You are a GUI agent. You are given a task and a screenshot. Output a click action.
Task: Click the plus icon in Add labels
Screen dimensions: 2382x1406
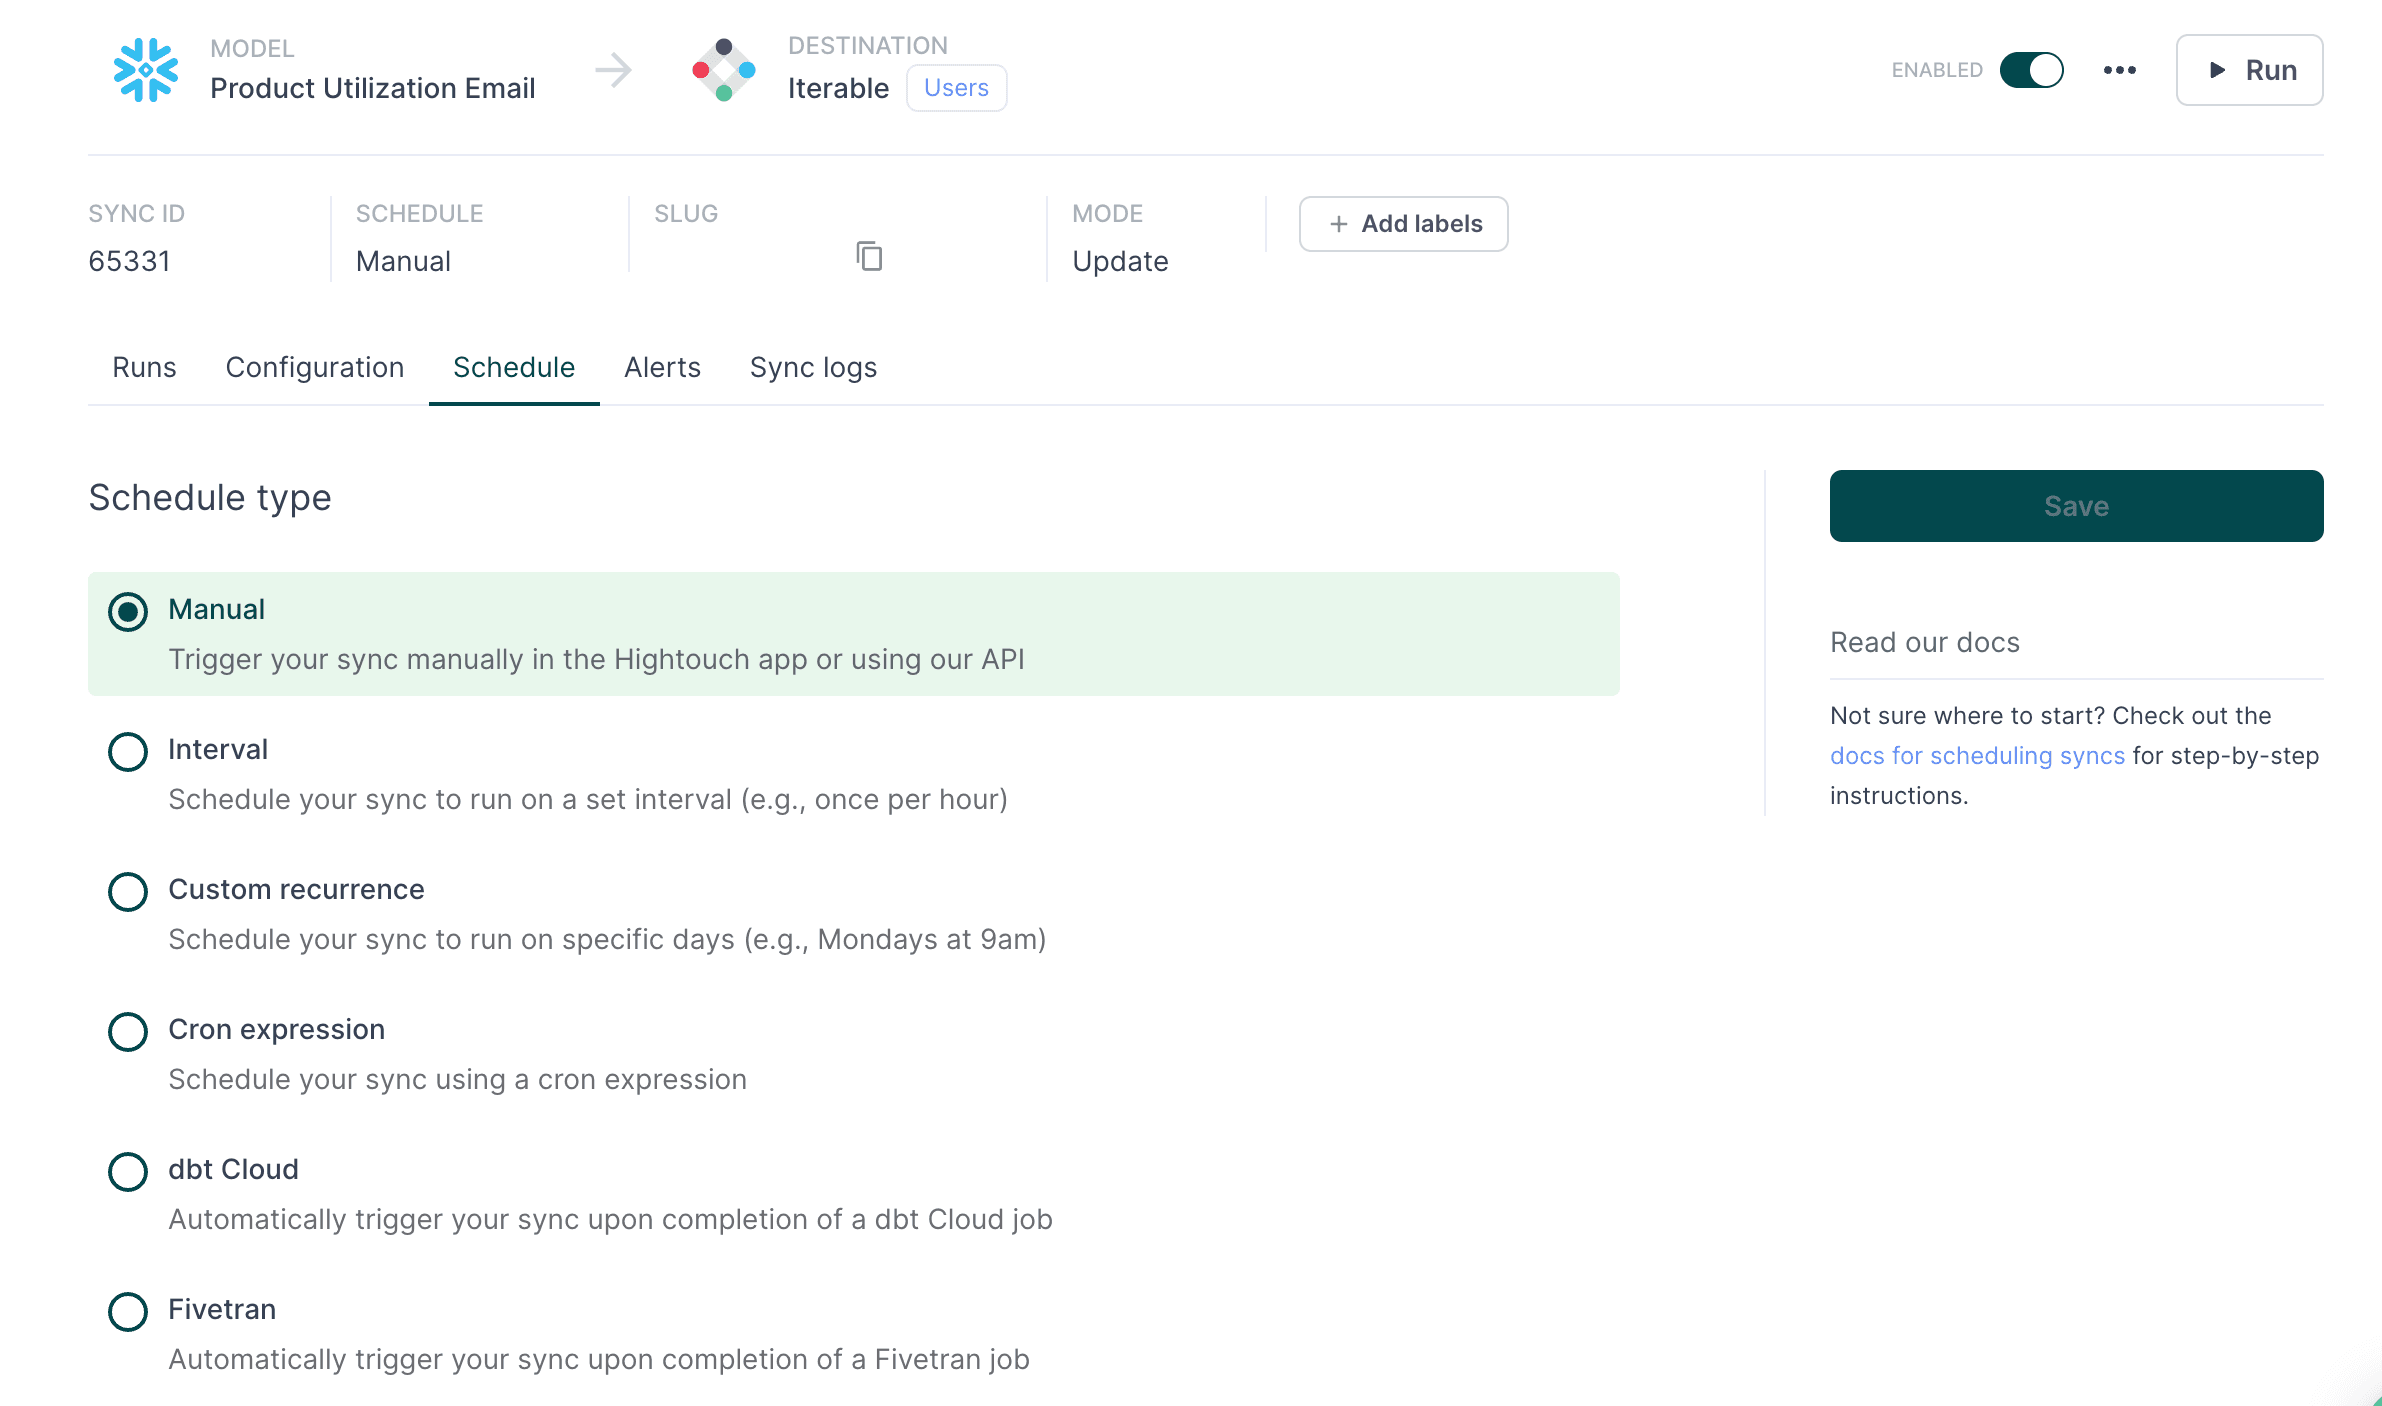pyautogui.click(x=1339, y=224)
